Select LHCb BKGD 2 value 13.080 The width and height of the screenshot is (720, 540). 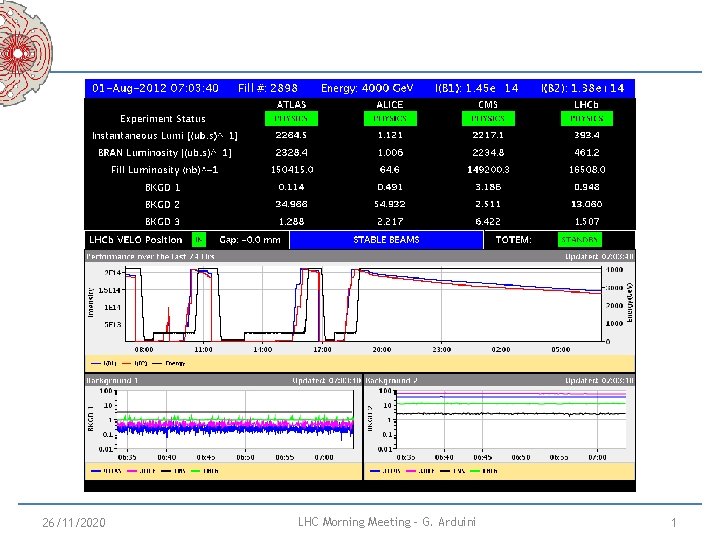[x=586, y=204]
